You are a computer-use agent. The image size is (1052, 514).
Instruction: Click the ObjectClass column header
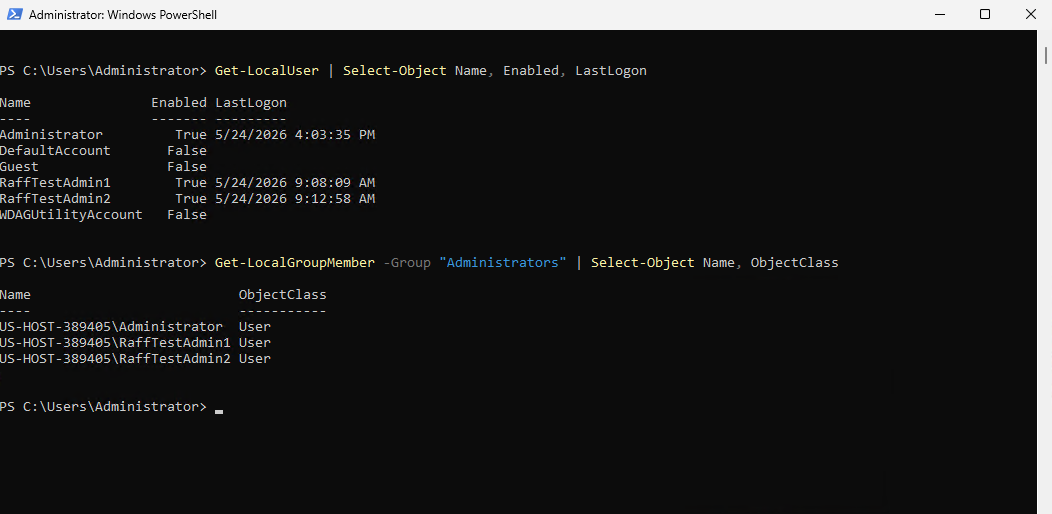click(282, 295)
